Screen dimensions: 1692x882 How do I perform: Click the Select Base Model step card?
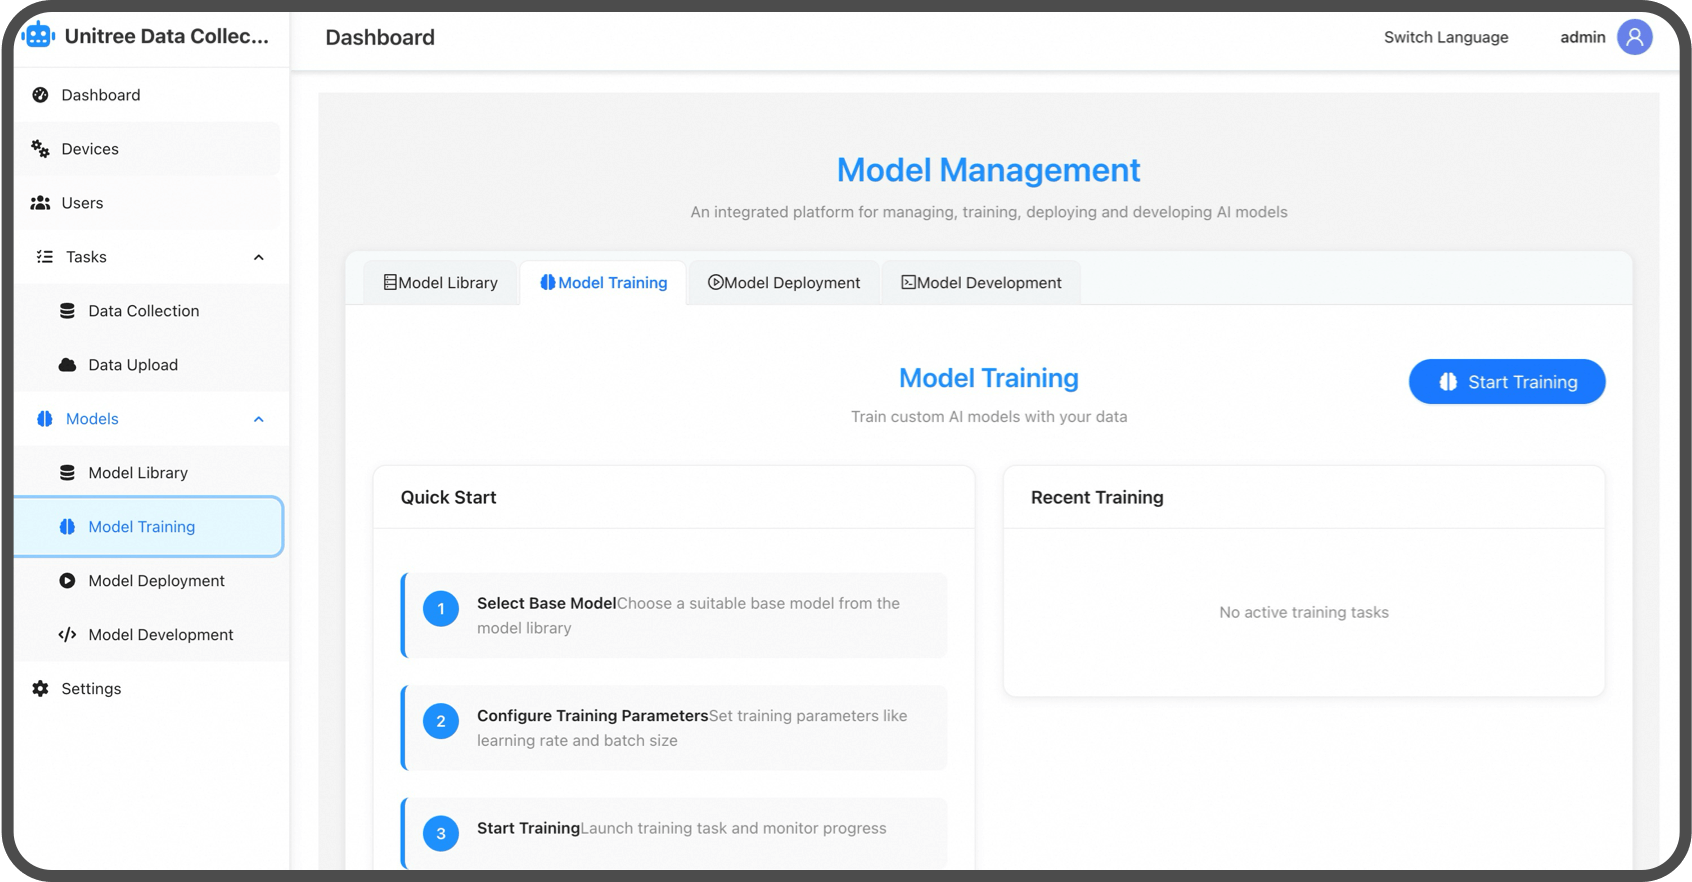[x=675, y=615]
